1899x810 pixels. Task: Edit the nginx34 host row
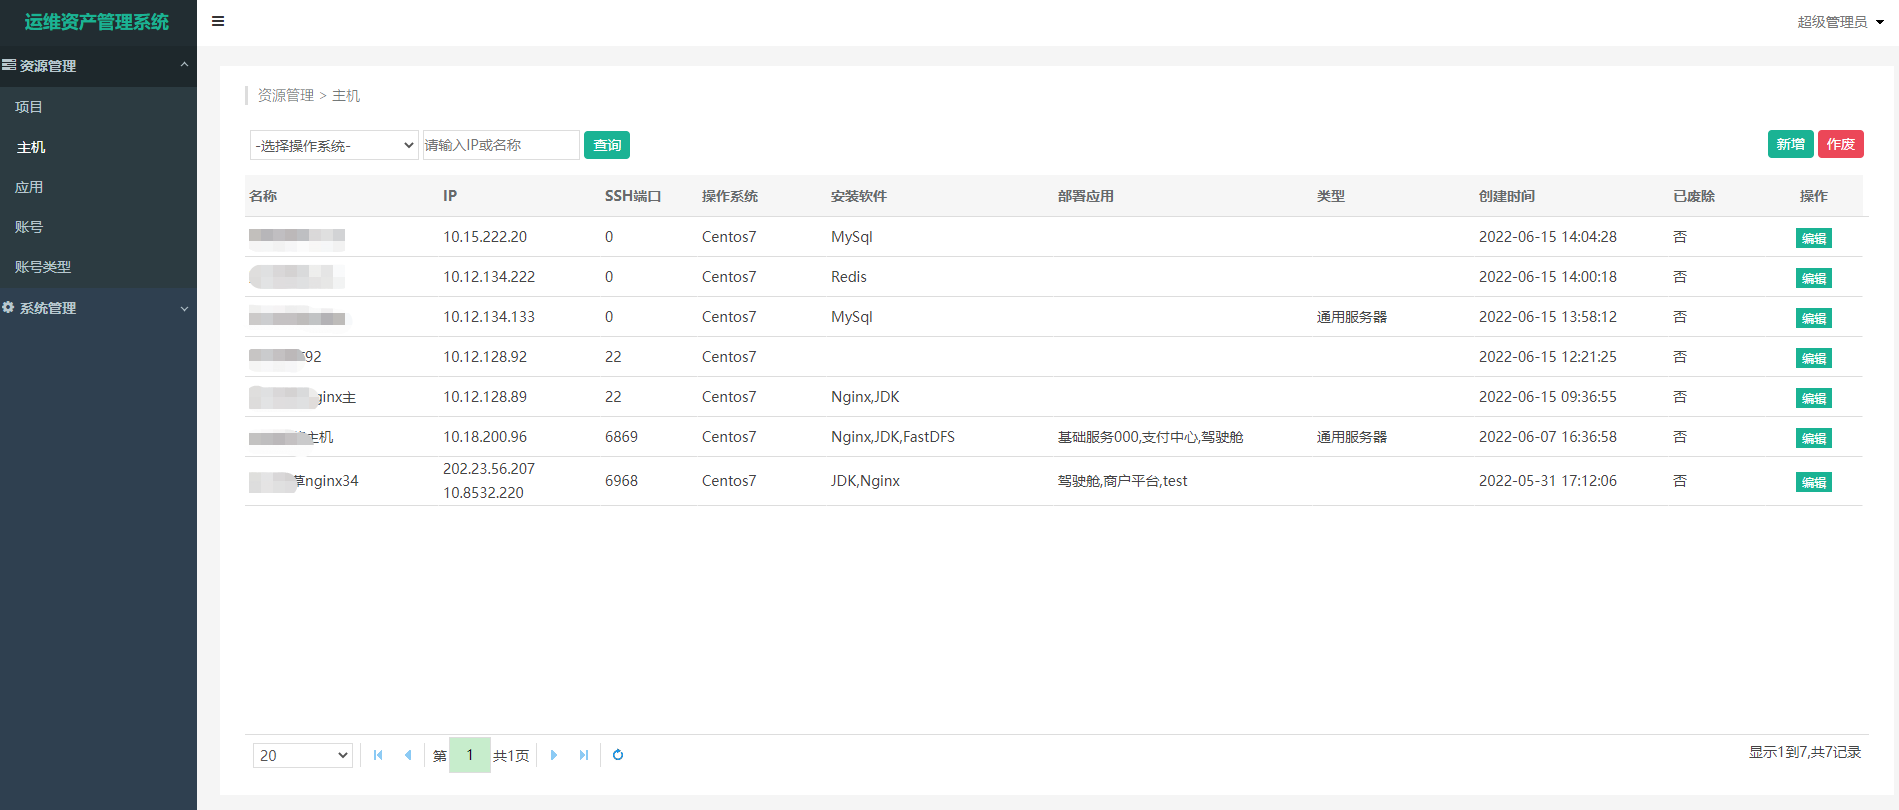[x=1814, y=482]
